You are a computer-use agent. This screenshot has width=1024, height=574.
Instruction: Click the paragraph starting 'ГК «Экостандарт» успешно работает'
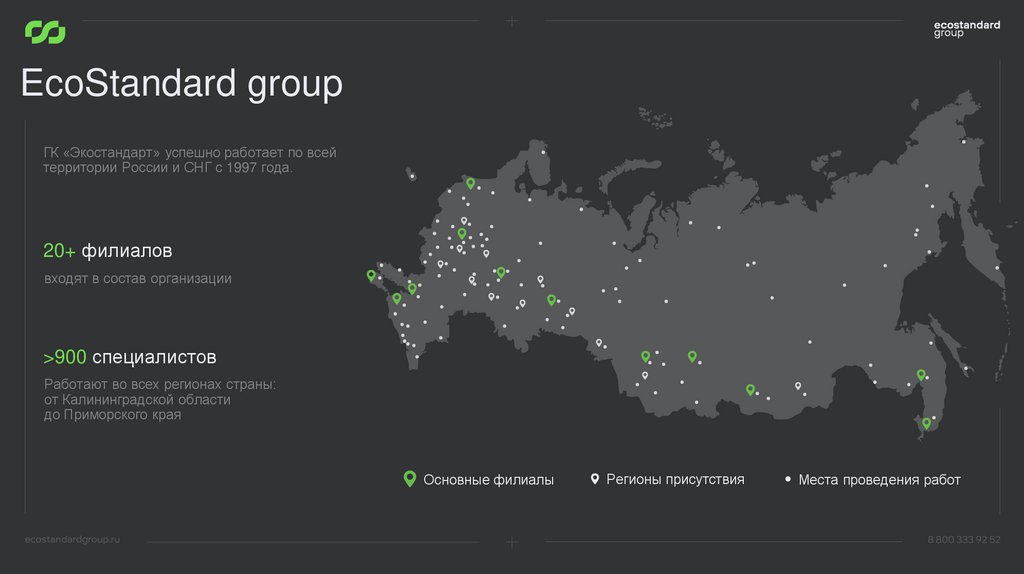tap(190, 160)
